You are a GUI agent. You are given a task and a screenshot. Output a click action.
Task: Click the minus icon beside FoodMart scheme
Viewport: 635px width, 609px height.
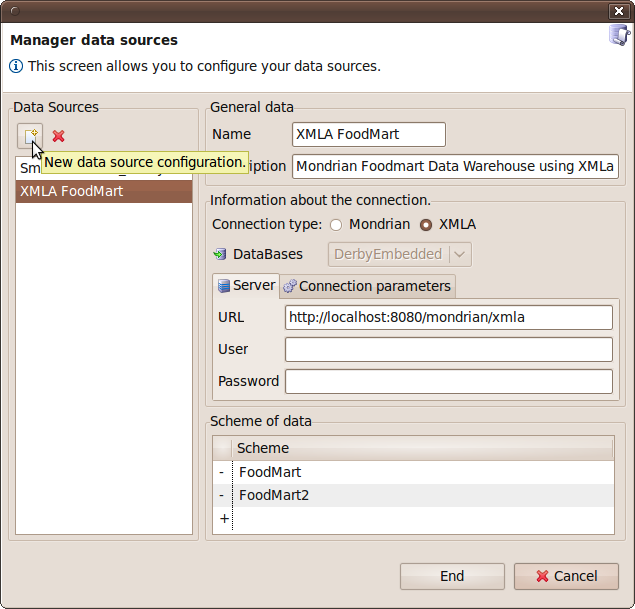222,472
